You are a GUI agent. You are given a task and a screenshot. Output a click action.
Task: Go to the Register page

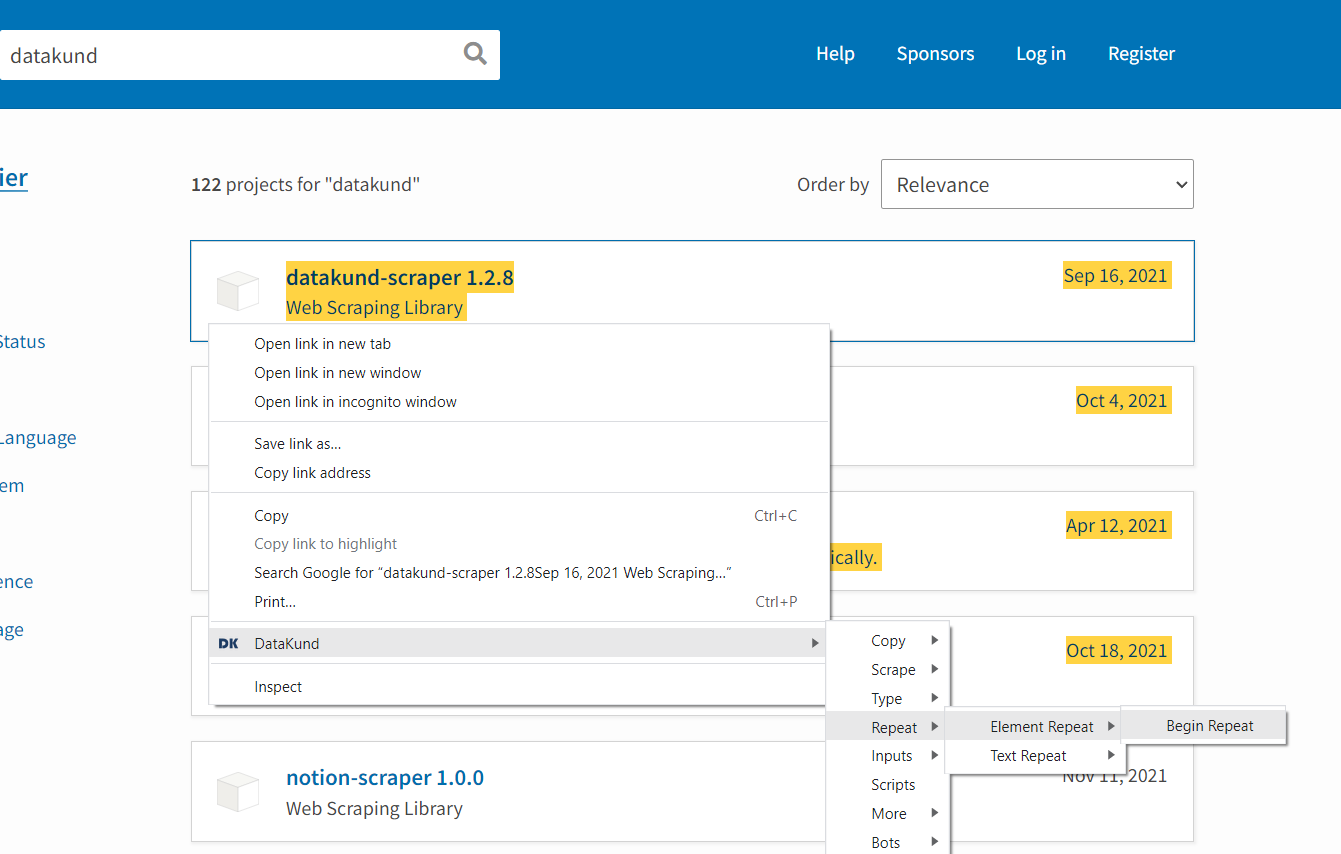[x=1141, y=54]
